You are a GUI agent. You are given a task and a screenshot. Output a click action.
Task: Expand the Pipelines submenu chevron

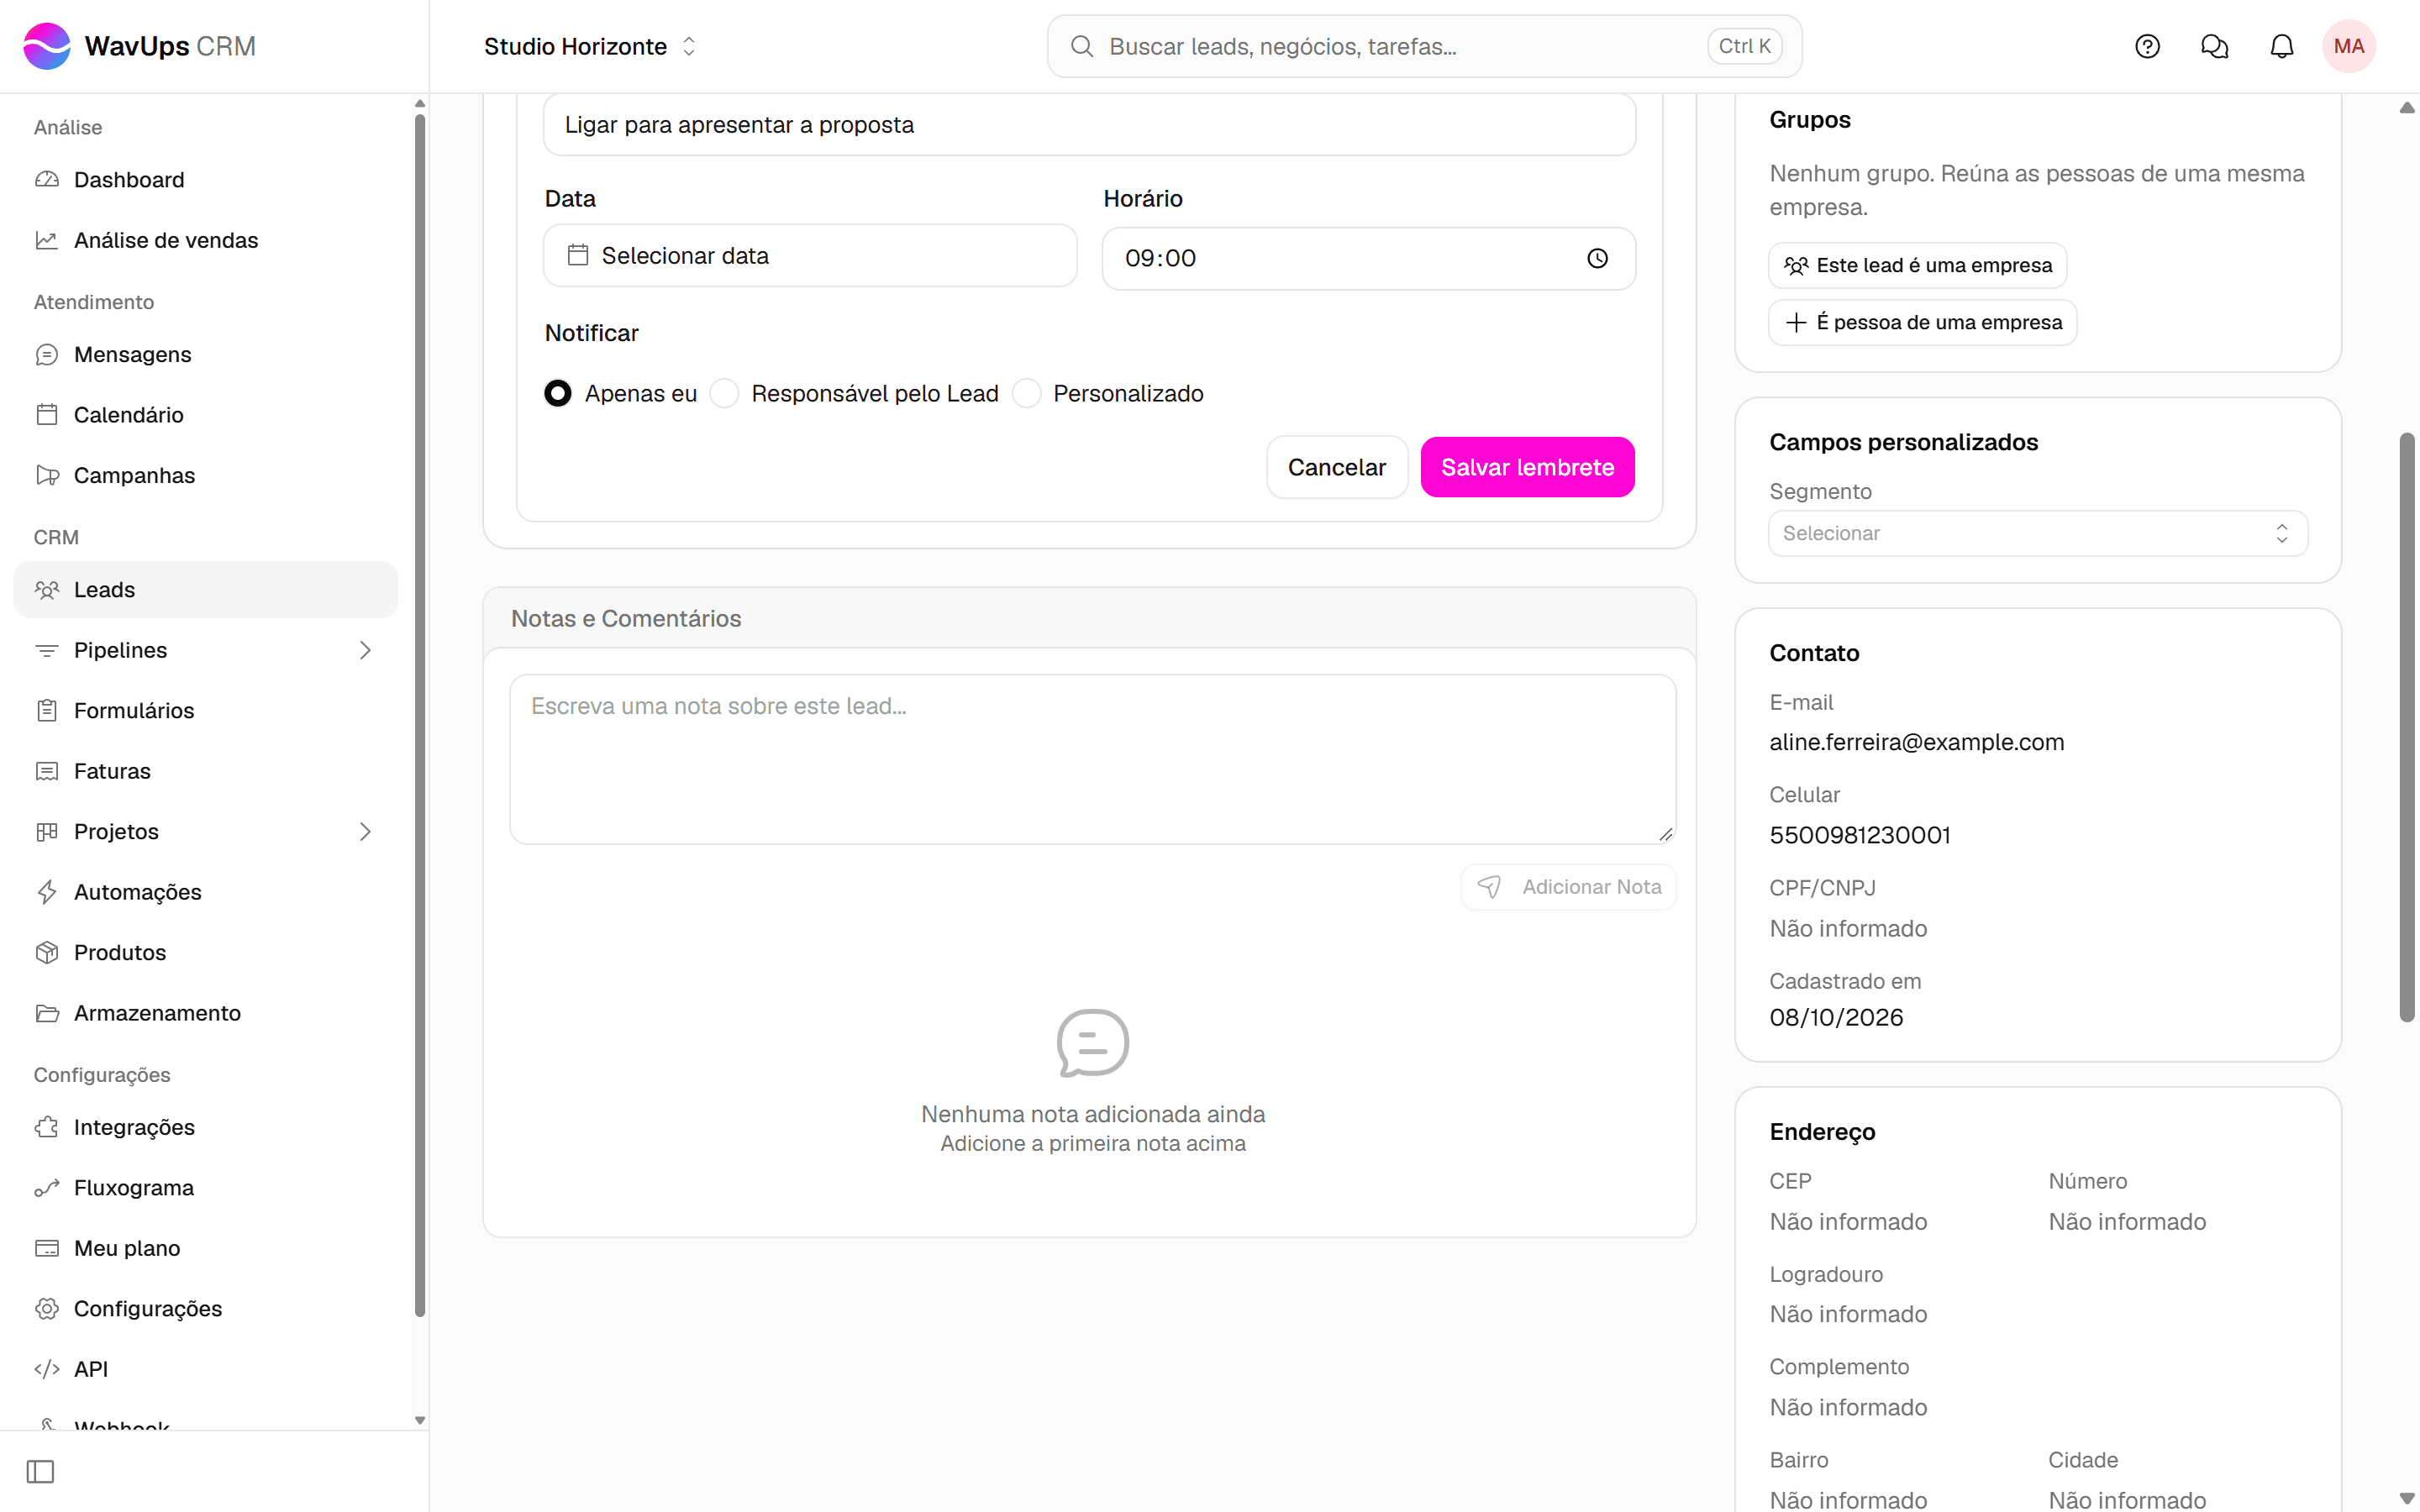click(365, 650)
